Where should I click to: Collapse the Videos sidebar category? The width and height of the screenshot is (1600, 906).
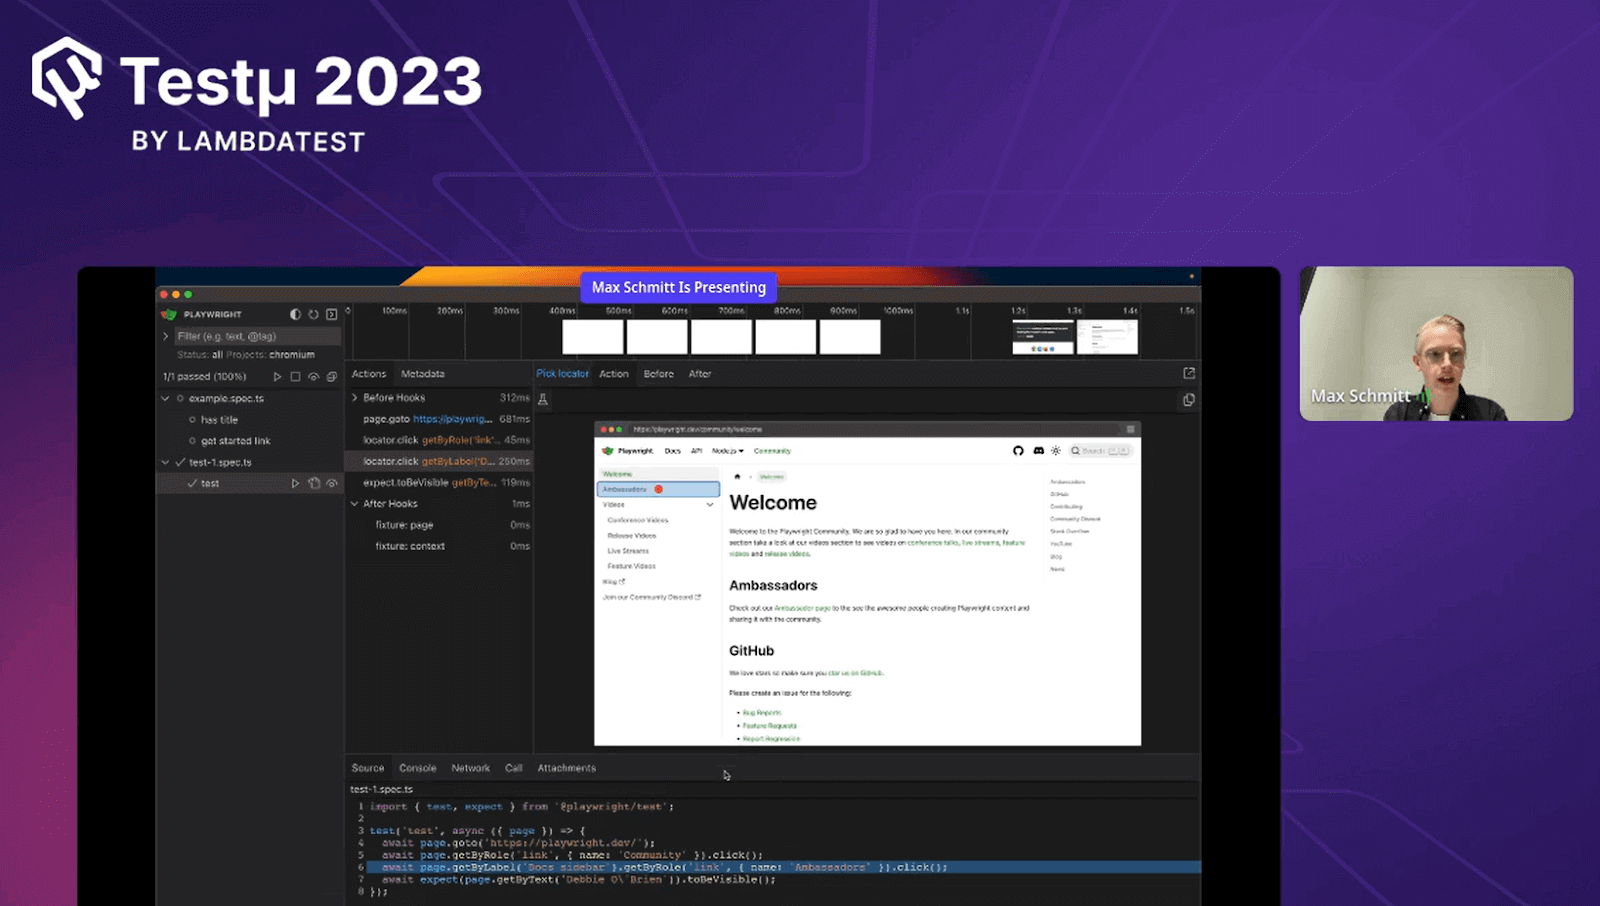click(710, 505)
